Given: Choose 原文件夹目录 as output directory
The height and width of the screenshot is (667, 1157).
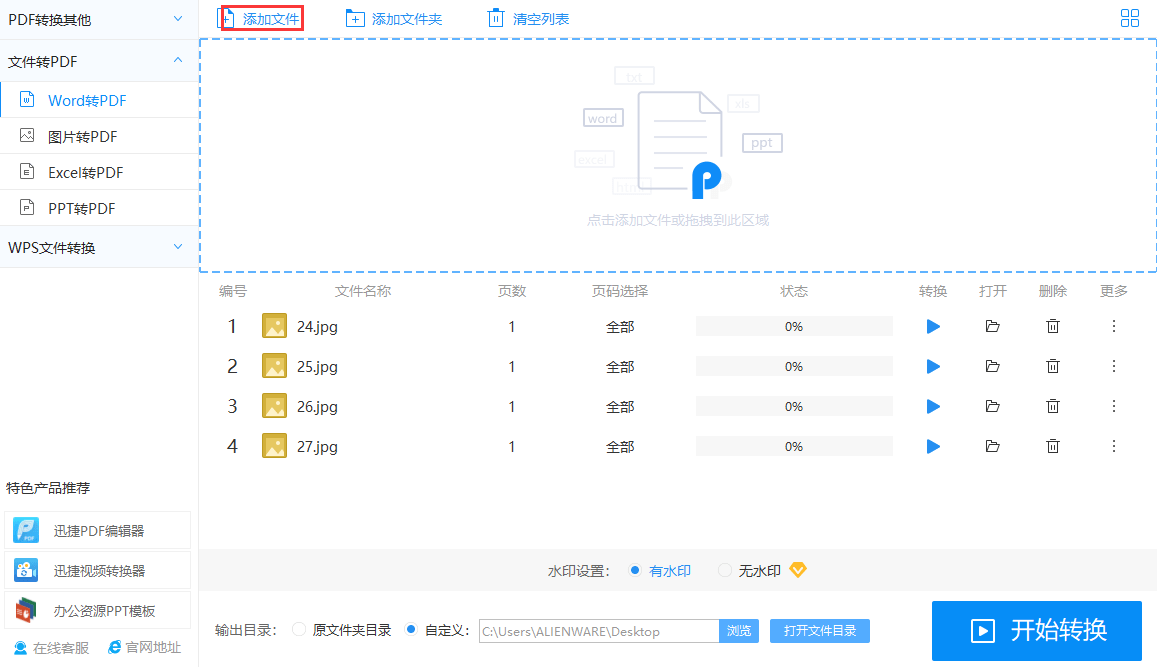Looking at the screenshot, I should 299,630.
